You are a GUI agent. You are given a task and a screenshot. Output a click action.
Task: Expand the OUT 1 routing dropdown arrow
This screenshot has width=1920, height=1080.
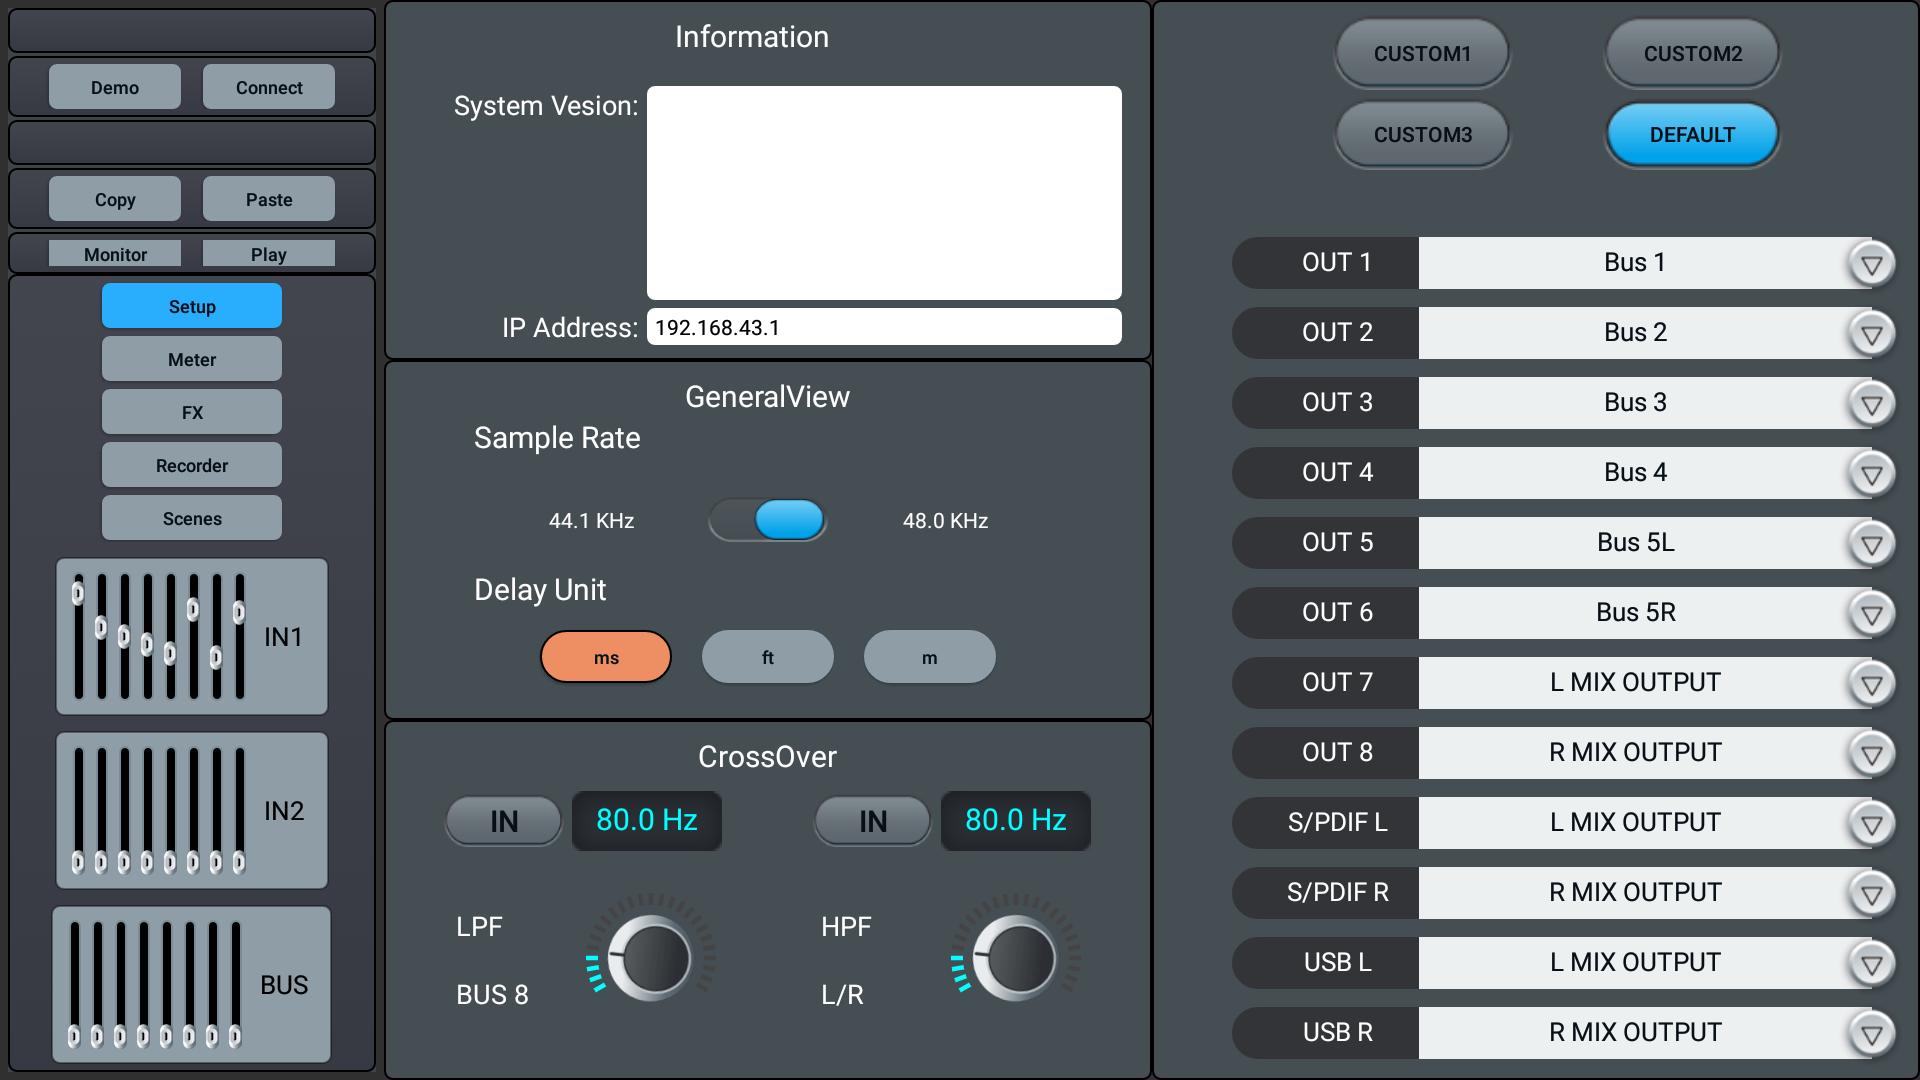(1871, 264)
